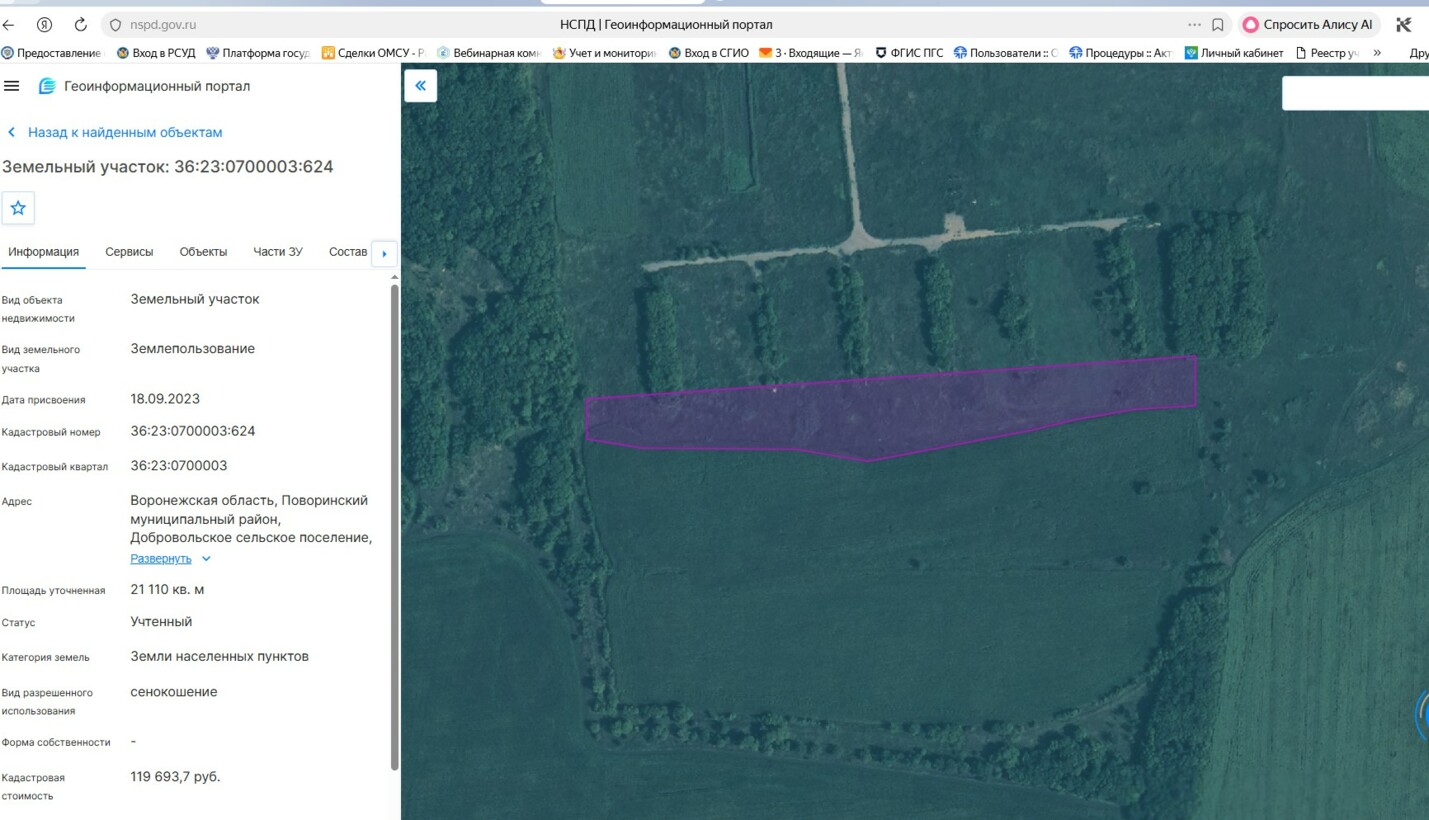Screen dimensions: 1429x820
Task: Bookmark this page with the bookmark icon
Action: (x=1218, y=25)
